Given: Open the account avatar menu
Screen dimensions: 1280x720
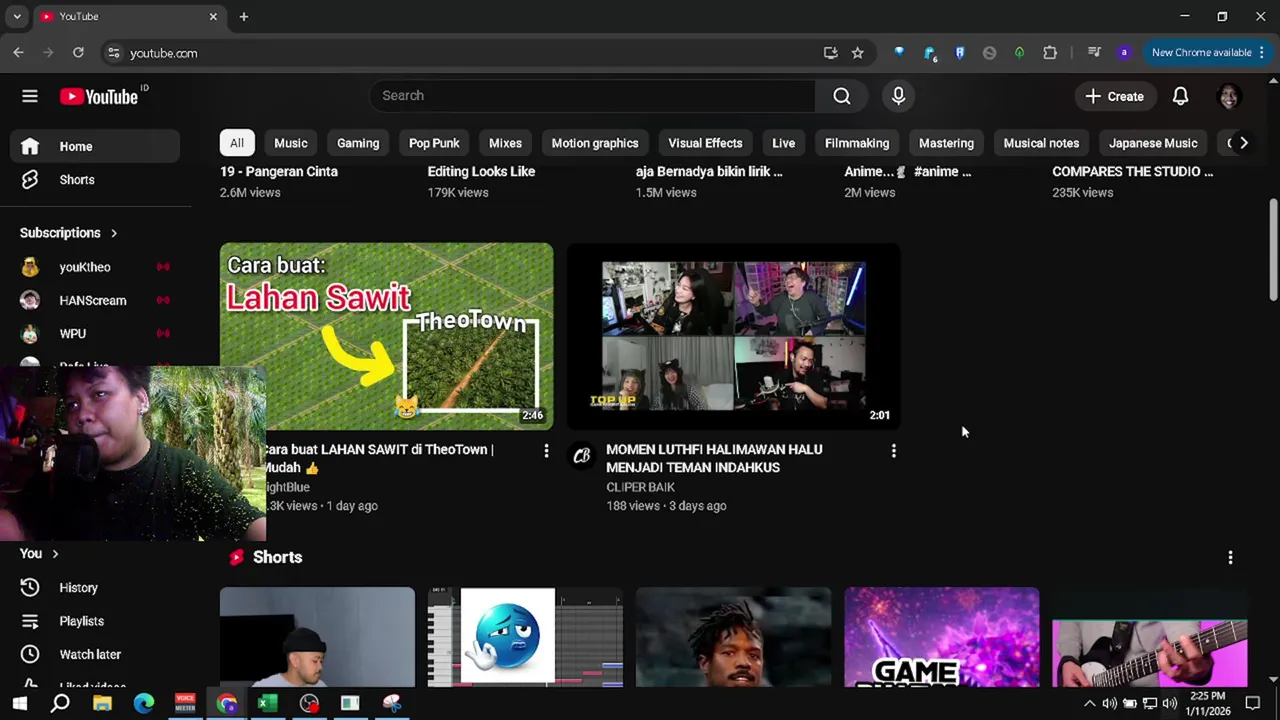Looking at the screenshot, I should point(1229,96).
